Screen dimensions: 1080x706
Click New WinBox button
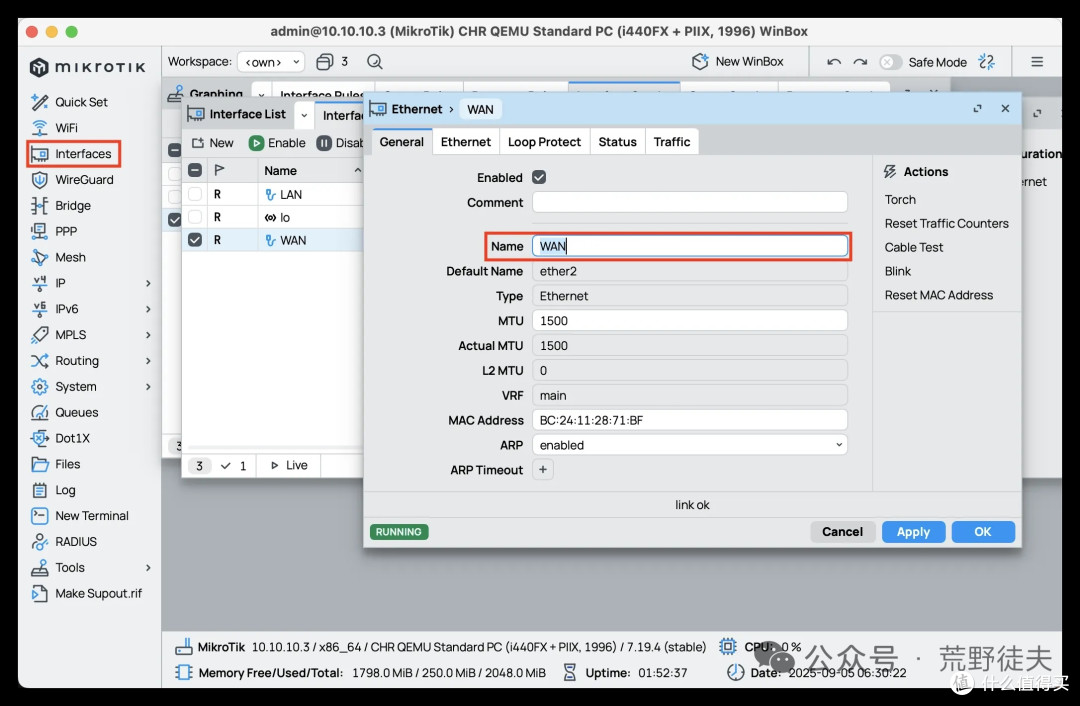pos(738,62)
